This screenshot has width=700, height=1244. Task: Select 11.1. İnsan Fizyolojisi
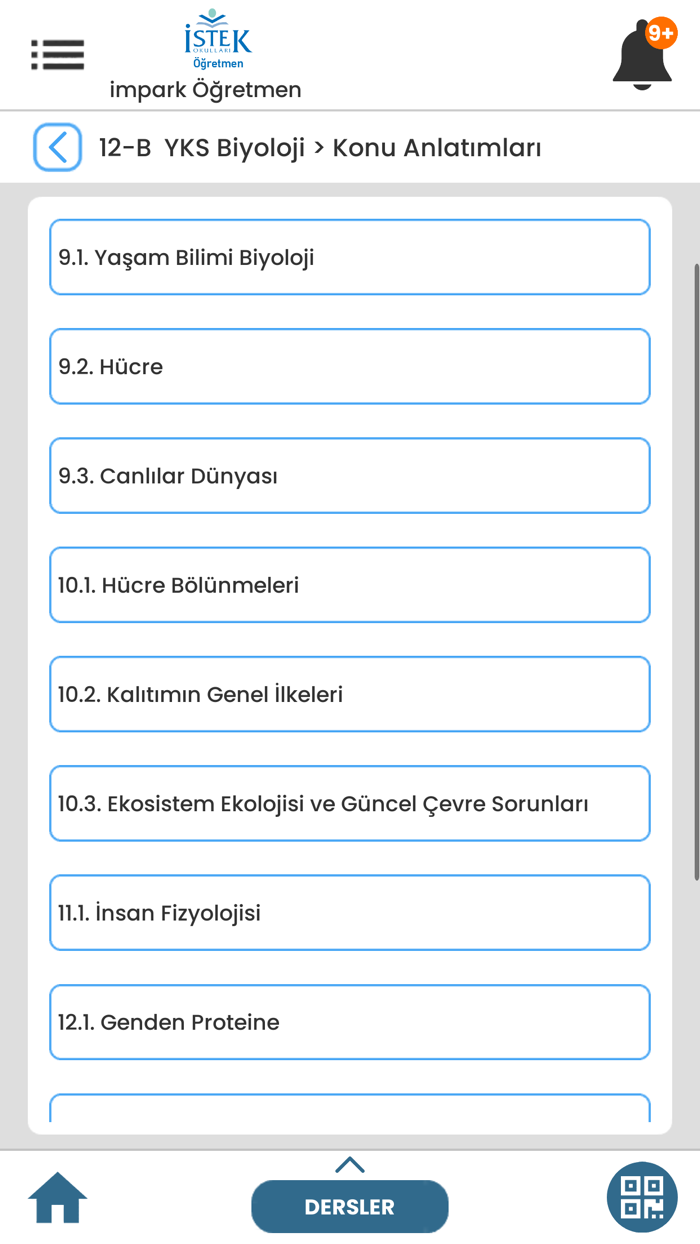349,912
